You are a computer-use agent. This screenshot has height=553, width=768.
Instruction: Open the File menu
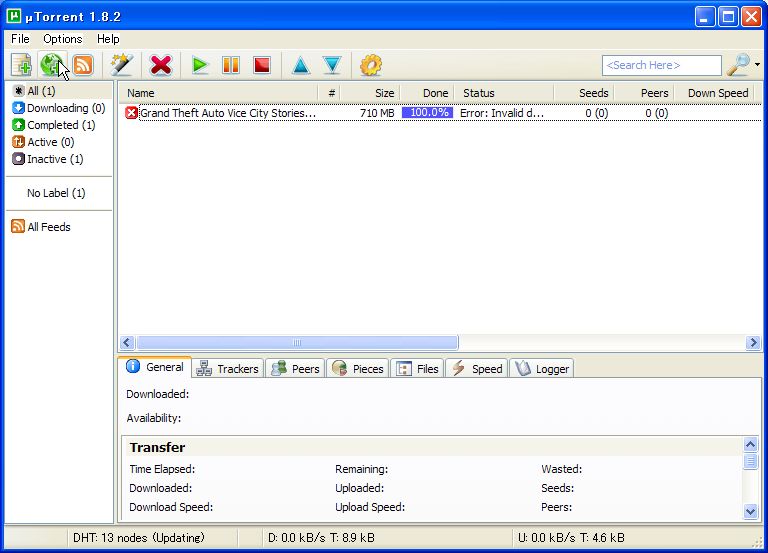tap(20, 39)
